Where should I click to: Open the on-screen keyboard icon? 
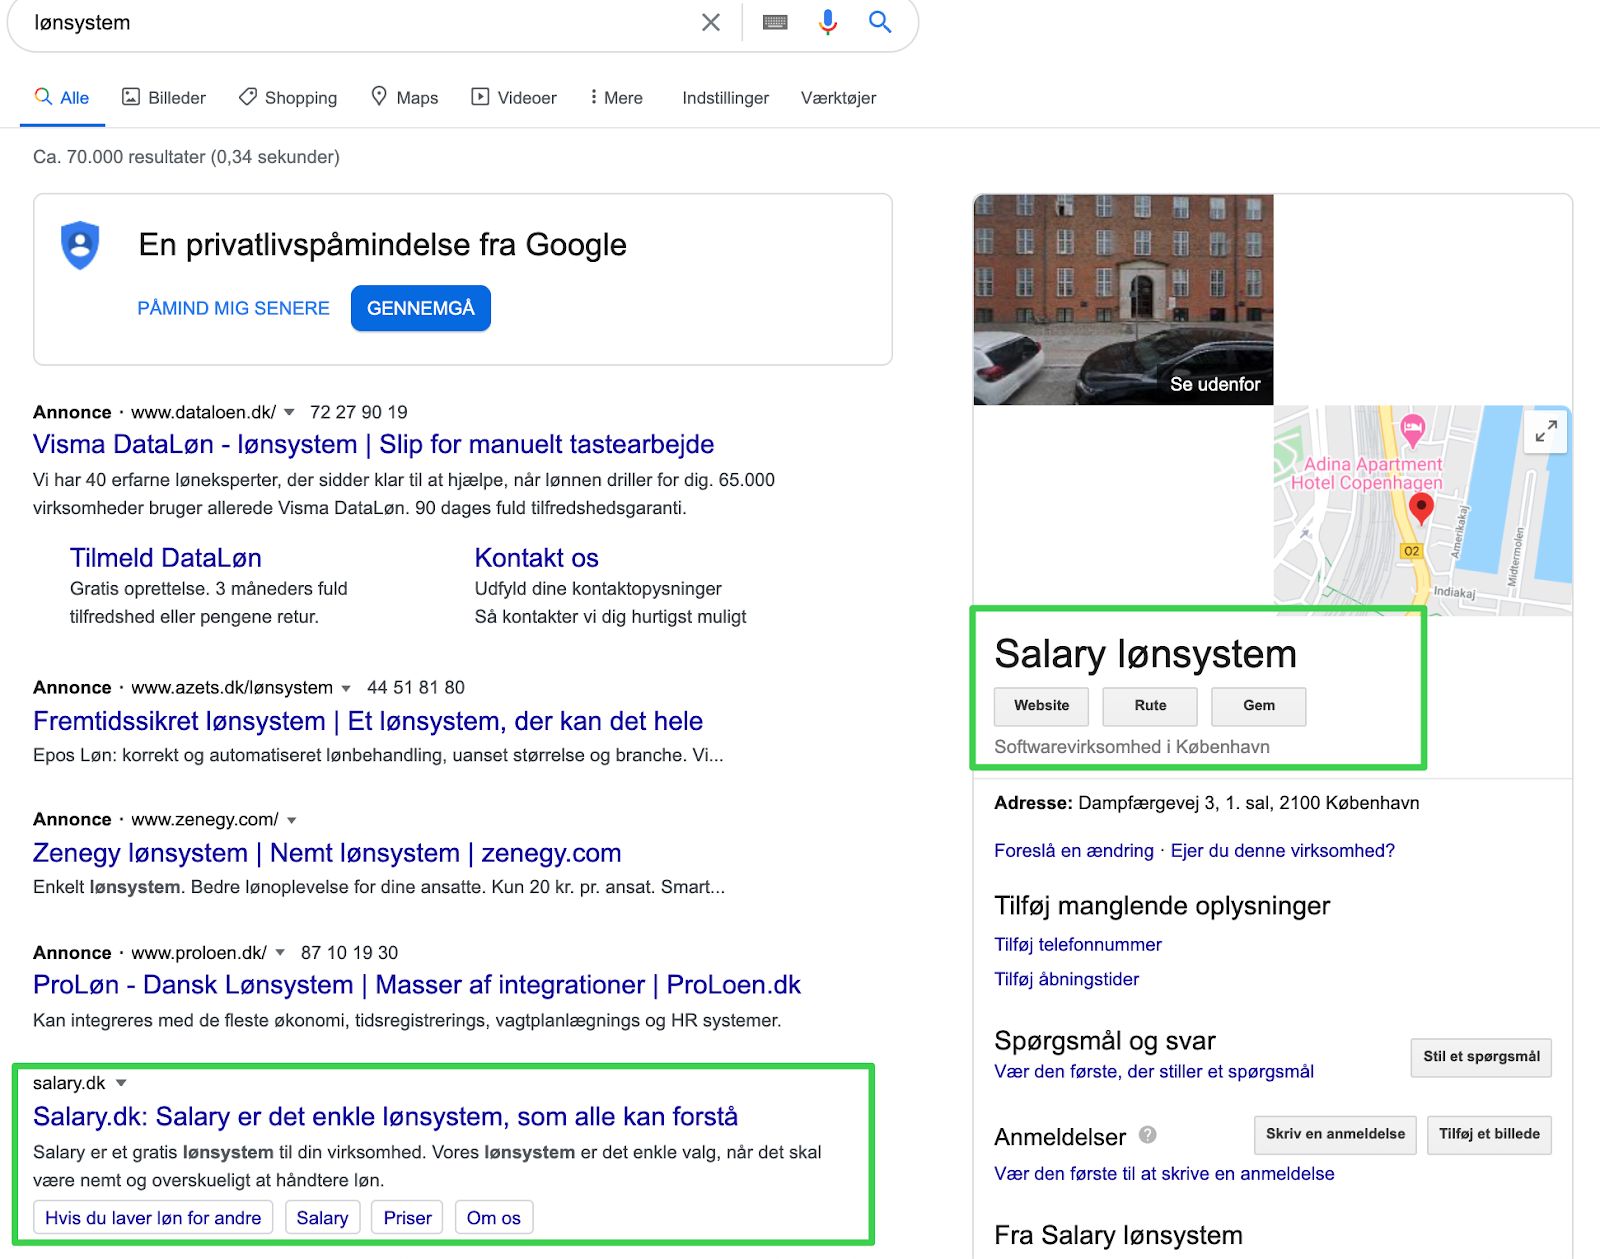[x=775, y=22]
